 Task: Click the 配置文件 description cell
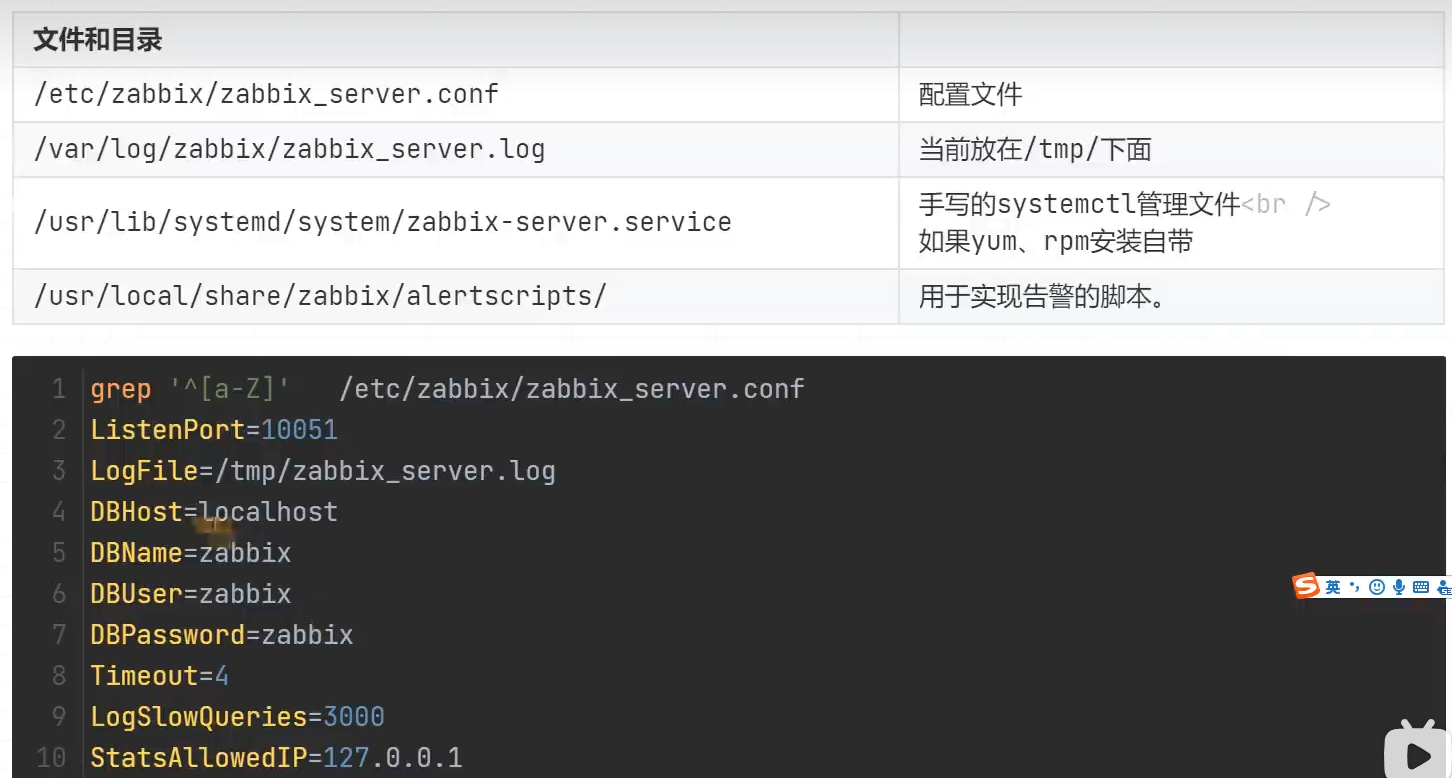pos(1171,95)
